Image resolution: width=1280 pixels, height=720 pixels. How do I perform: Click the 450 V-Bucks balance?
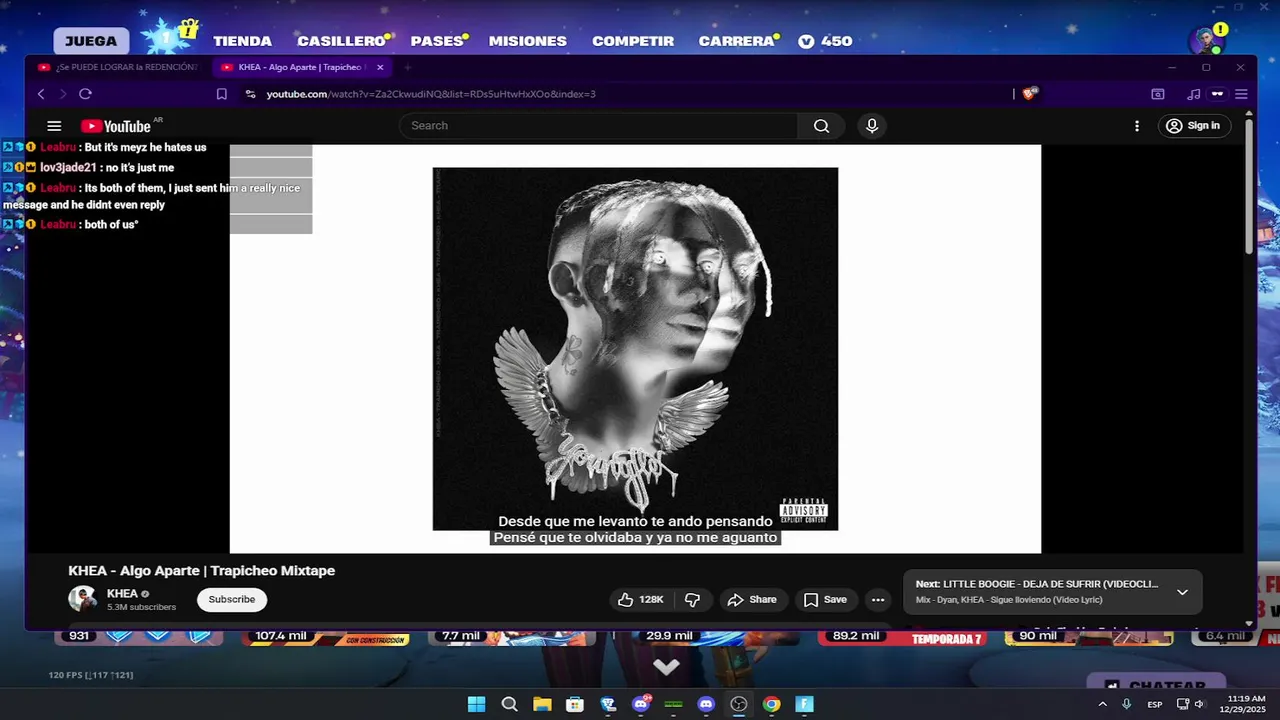click(825, 41)
